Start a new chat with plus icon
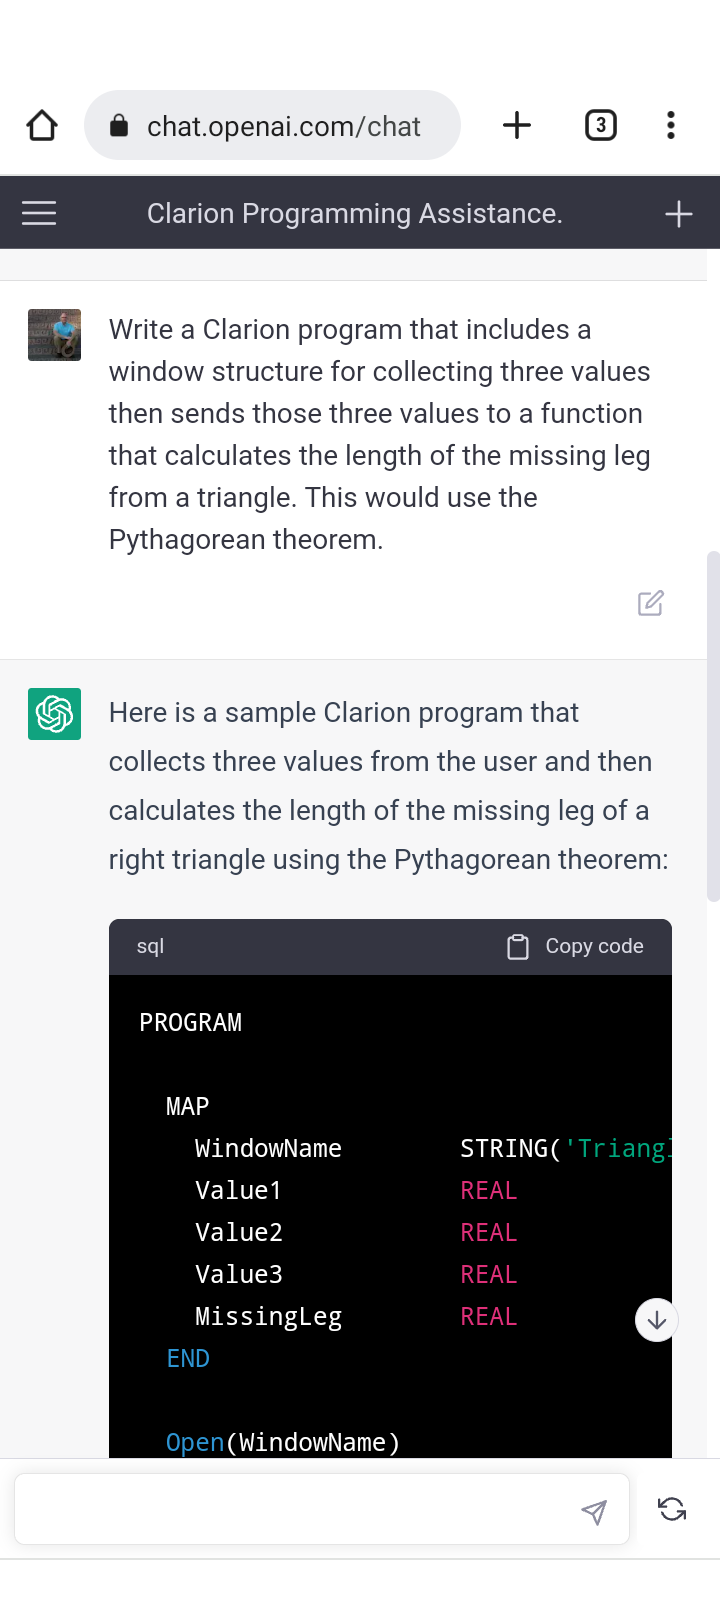 679,214
